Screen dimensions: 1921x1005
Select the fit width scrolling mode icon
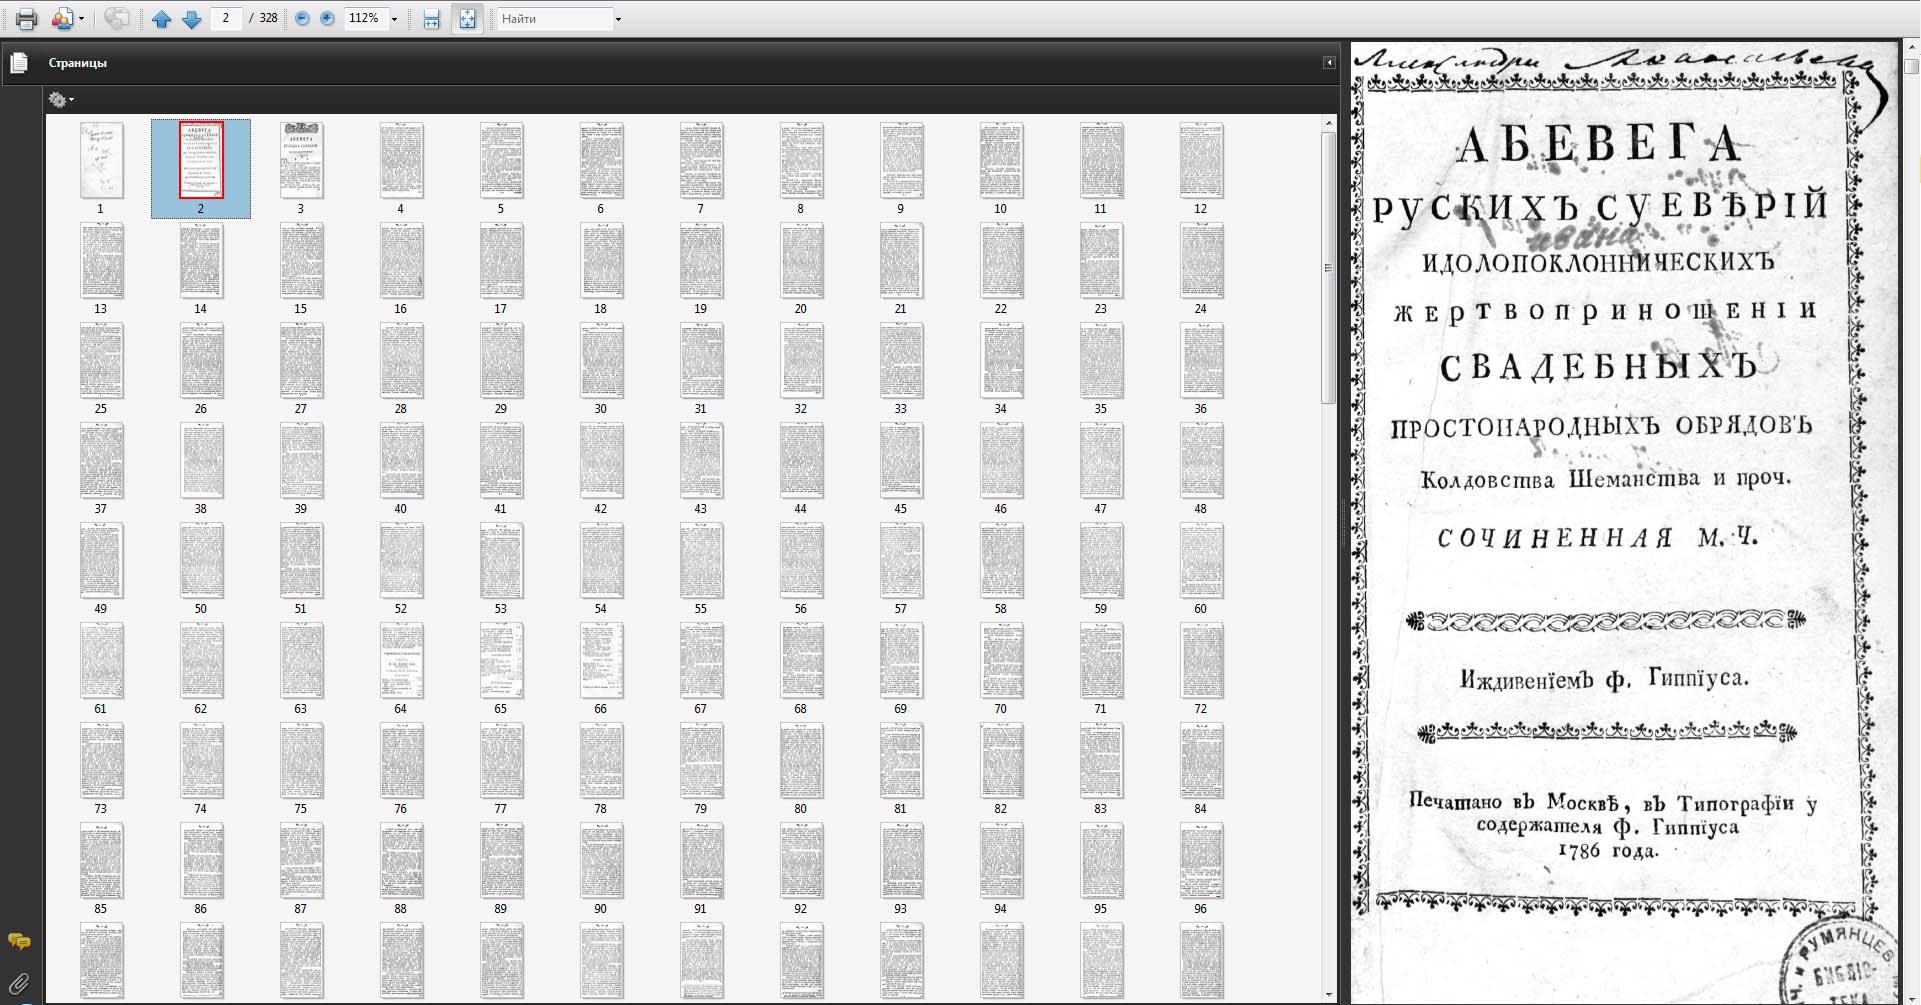click(431, 19)
